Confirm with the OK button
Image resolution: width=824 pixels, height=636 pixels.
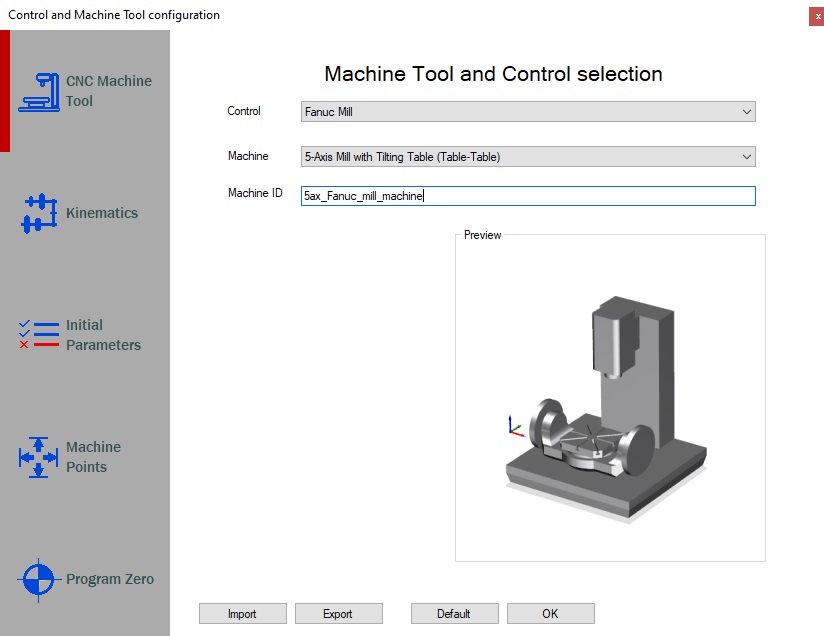[550, 613]
